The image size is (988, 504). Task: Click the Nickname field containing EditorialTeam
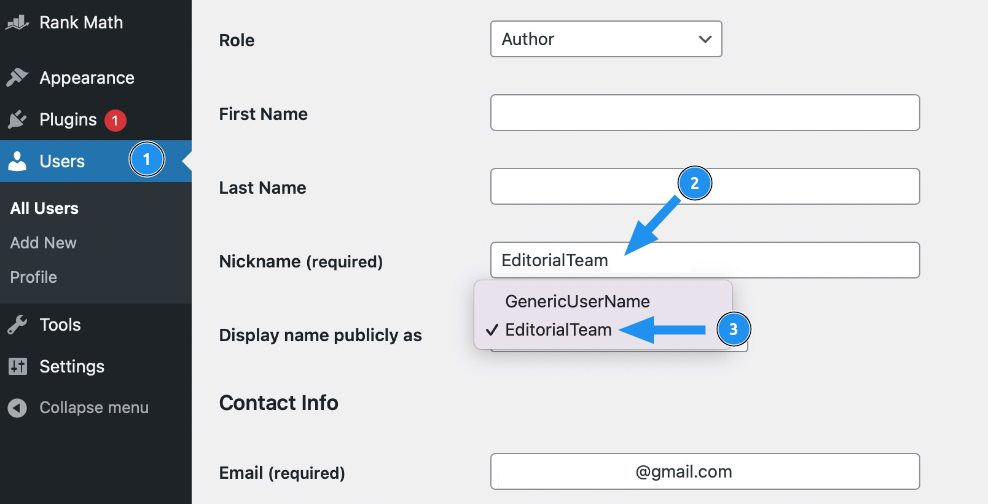(x=705, y=260)
